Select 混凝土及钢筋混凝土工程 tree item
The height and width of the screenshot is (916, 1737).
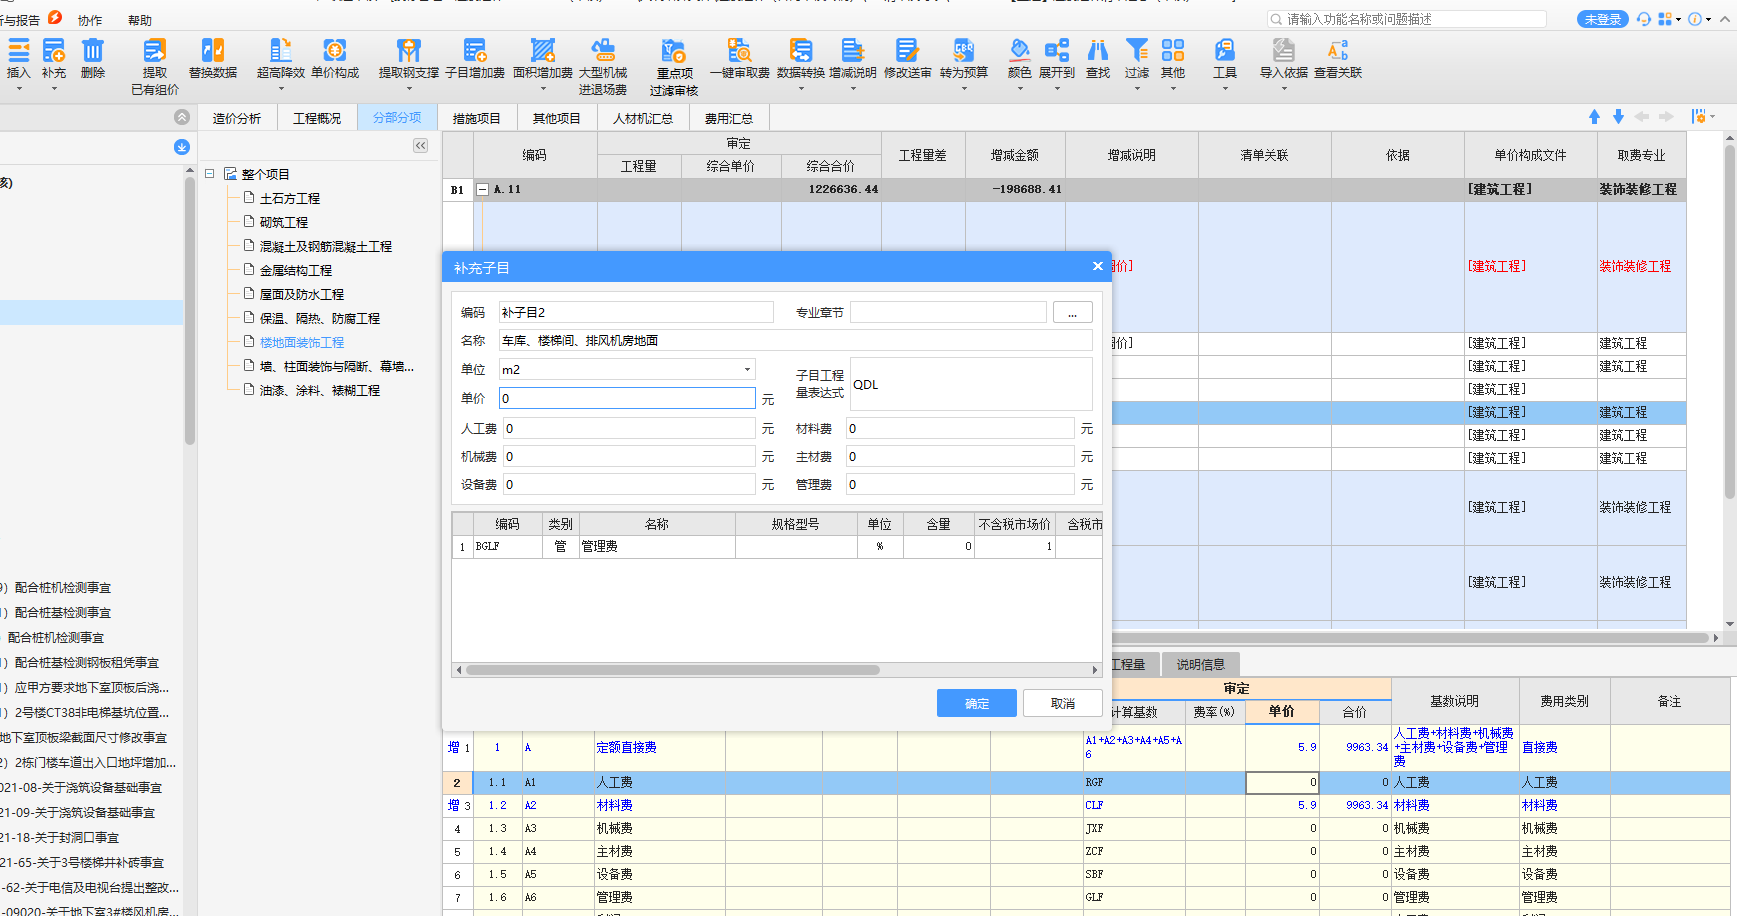point(326,246)
